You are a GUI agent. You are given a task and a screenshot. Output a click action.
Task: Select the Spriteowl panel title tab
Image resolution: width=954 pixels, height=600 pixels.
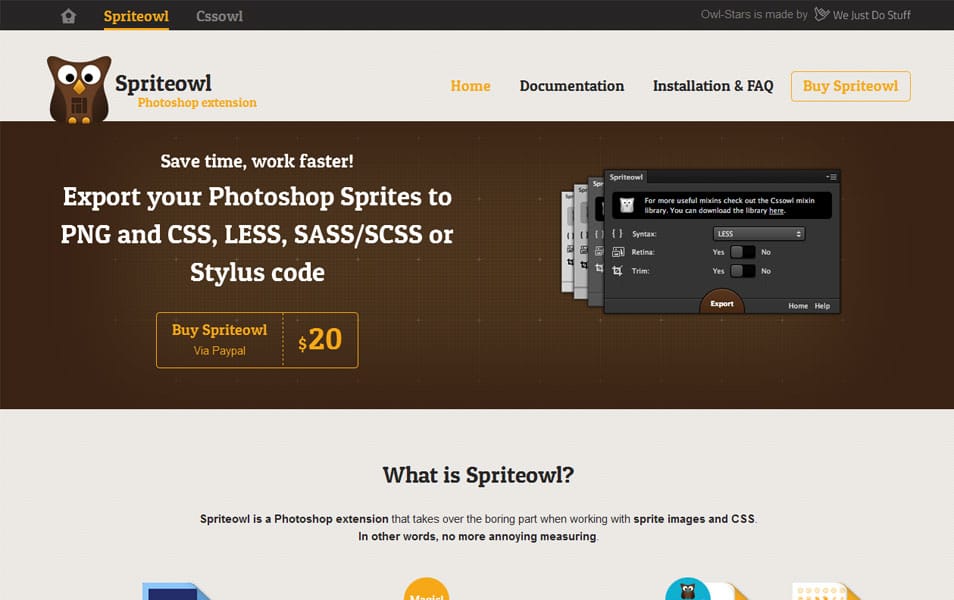click(x=626, y=177)
